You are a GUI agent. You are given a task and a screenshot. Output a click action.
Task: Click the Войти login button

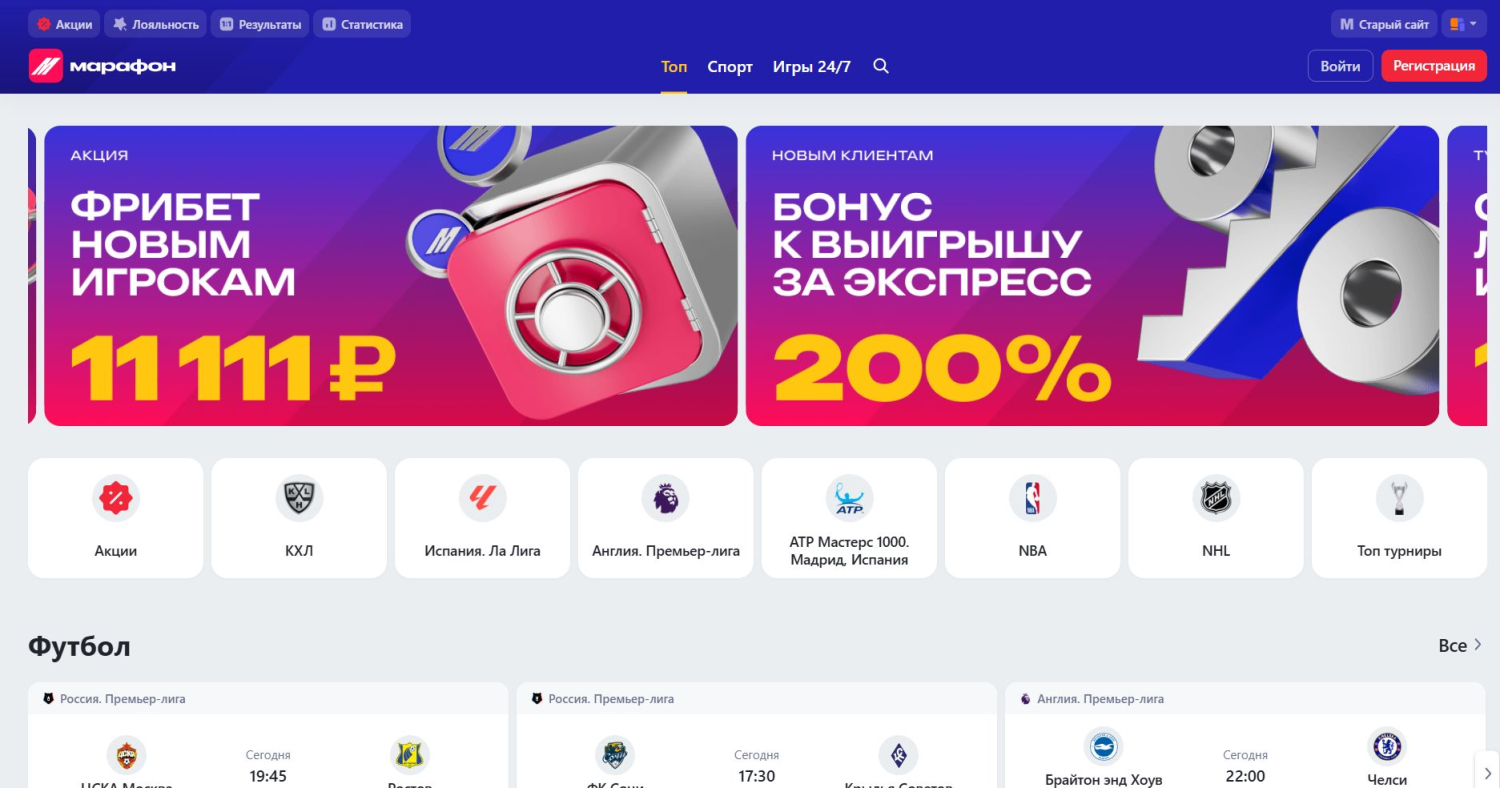click(x=1340, y=66)
